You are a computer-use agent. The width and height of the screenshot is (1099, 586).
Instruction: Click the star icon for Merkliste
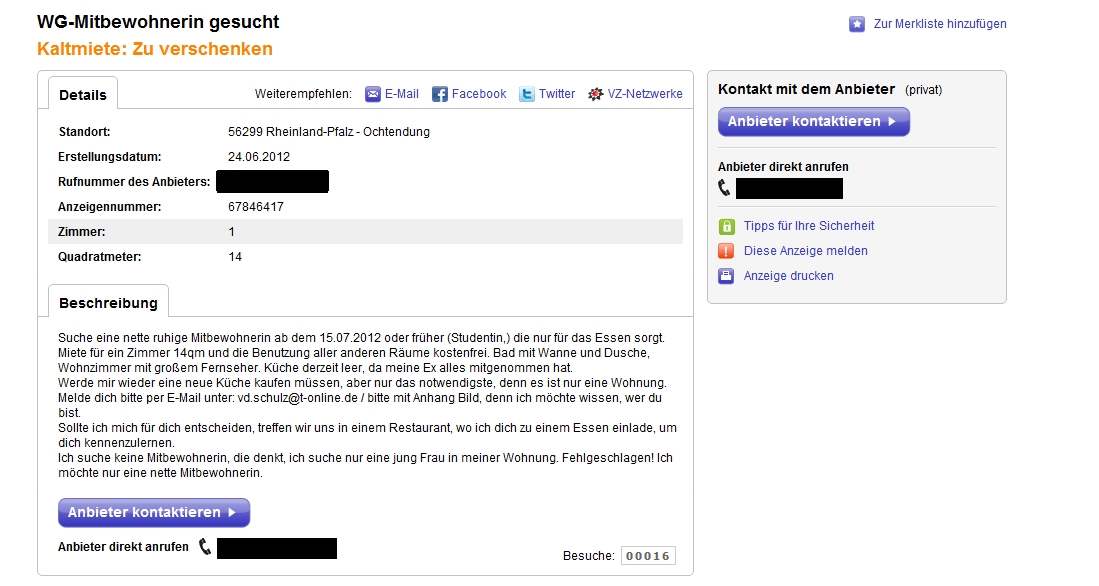pos(857,24)
